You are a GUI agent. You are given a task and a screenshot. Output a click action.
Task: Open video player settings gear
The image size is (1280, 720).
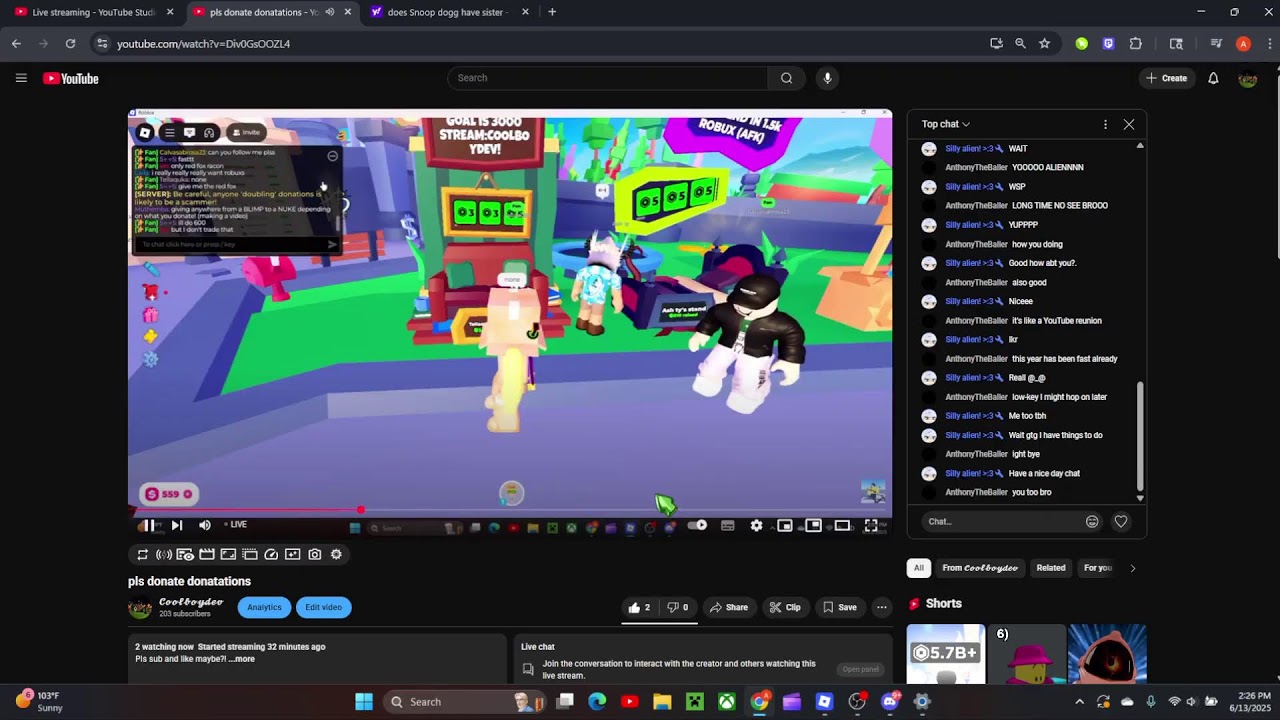click(756, 525)
